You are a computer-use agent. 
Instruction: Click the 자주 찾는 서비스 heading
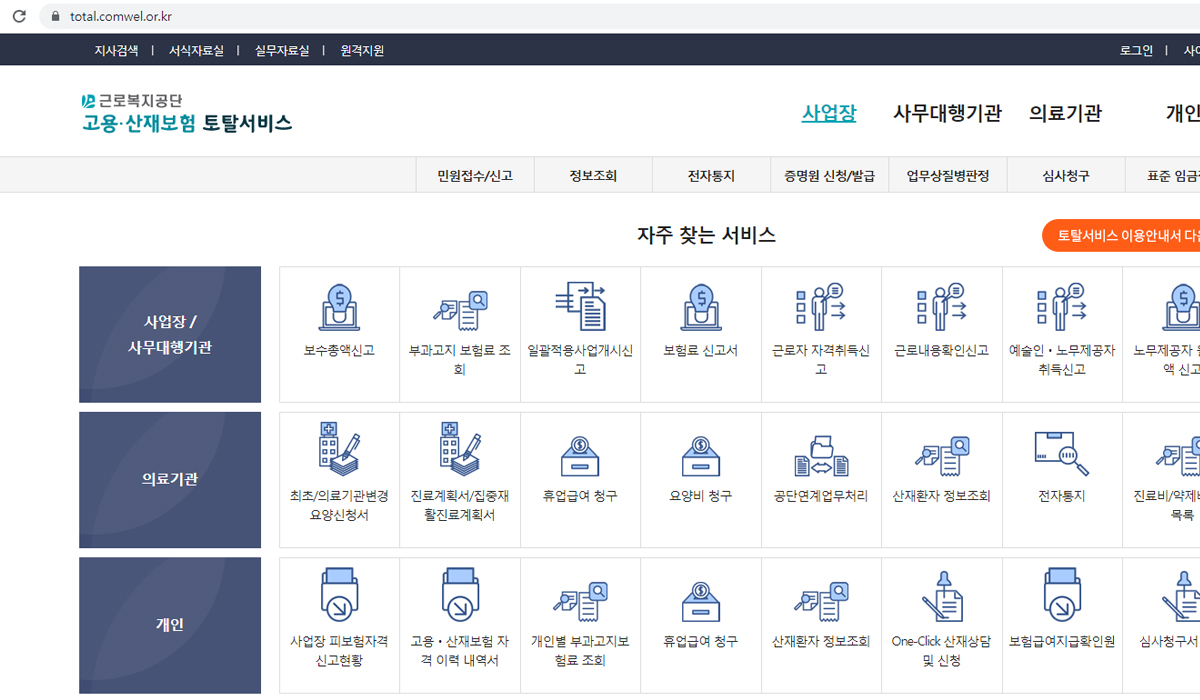706,236
